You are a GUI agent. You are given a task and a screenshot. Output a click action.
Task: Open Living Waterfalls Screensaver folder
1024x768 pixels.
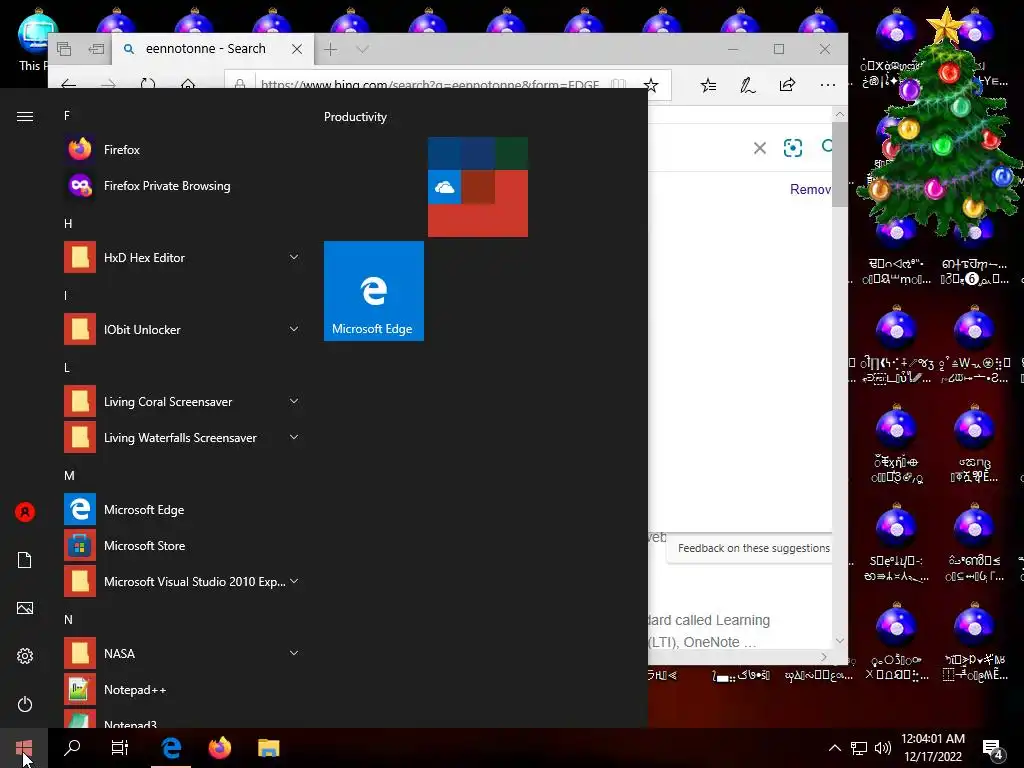pyautogui.click(x=183, y=438)
